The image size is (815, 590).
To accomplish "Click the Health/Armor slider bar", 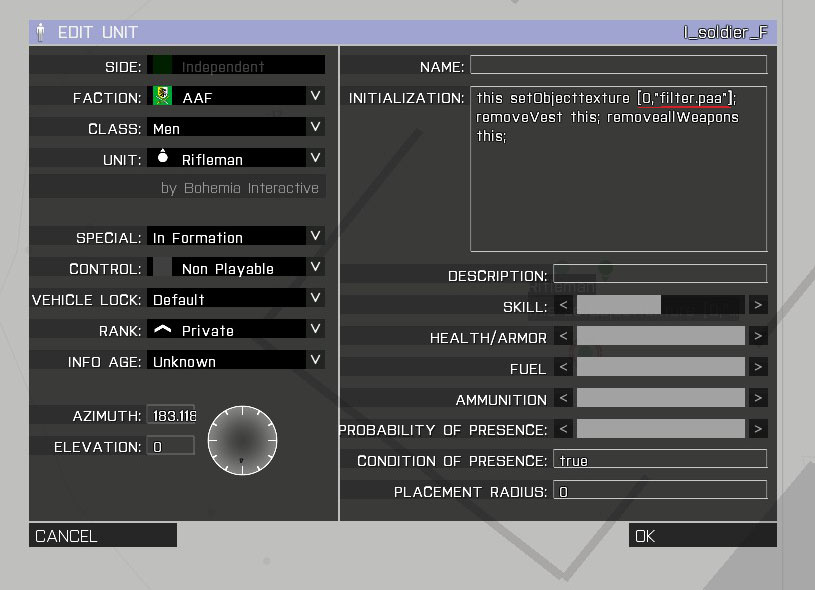I will 661,336.
